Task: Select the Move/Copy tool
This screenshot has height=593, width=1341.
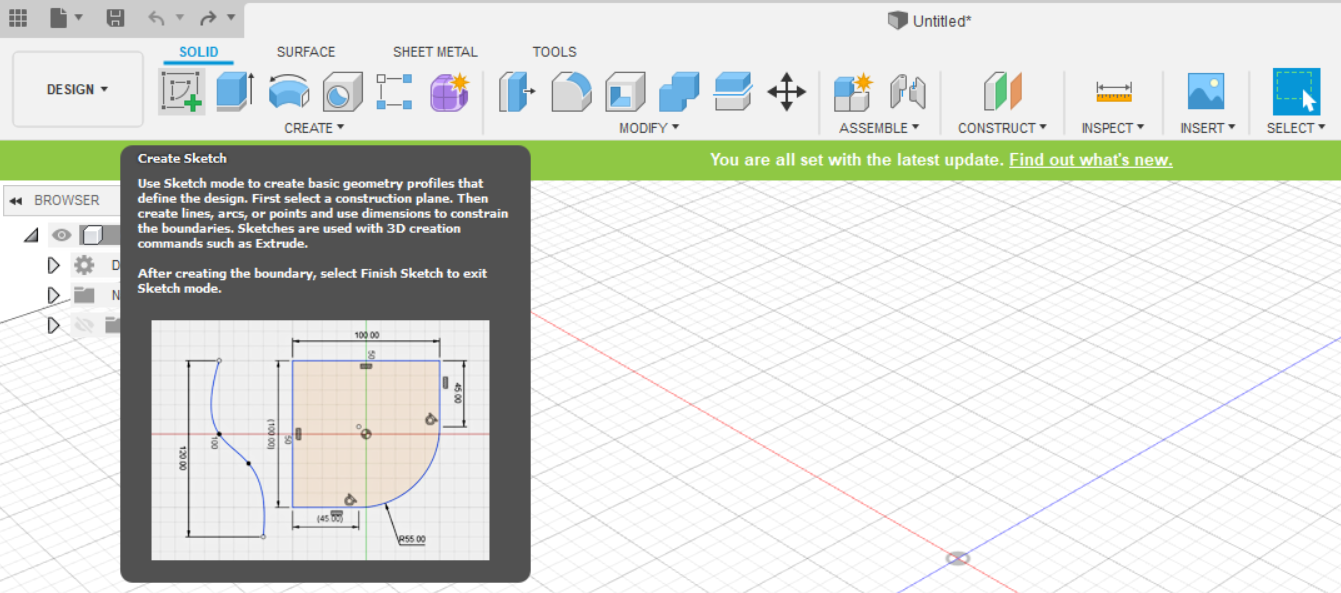Action: pos(787,91)
